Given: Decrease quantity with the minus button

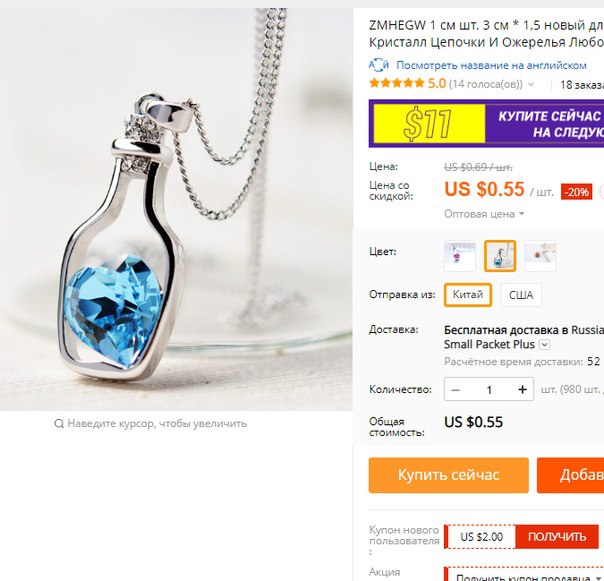Looking at the screenshot, I should (x=455, y=390).
